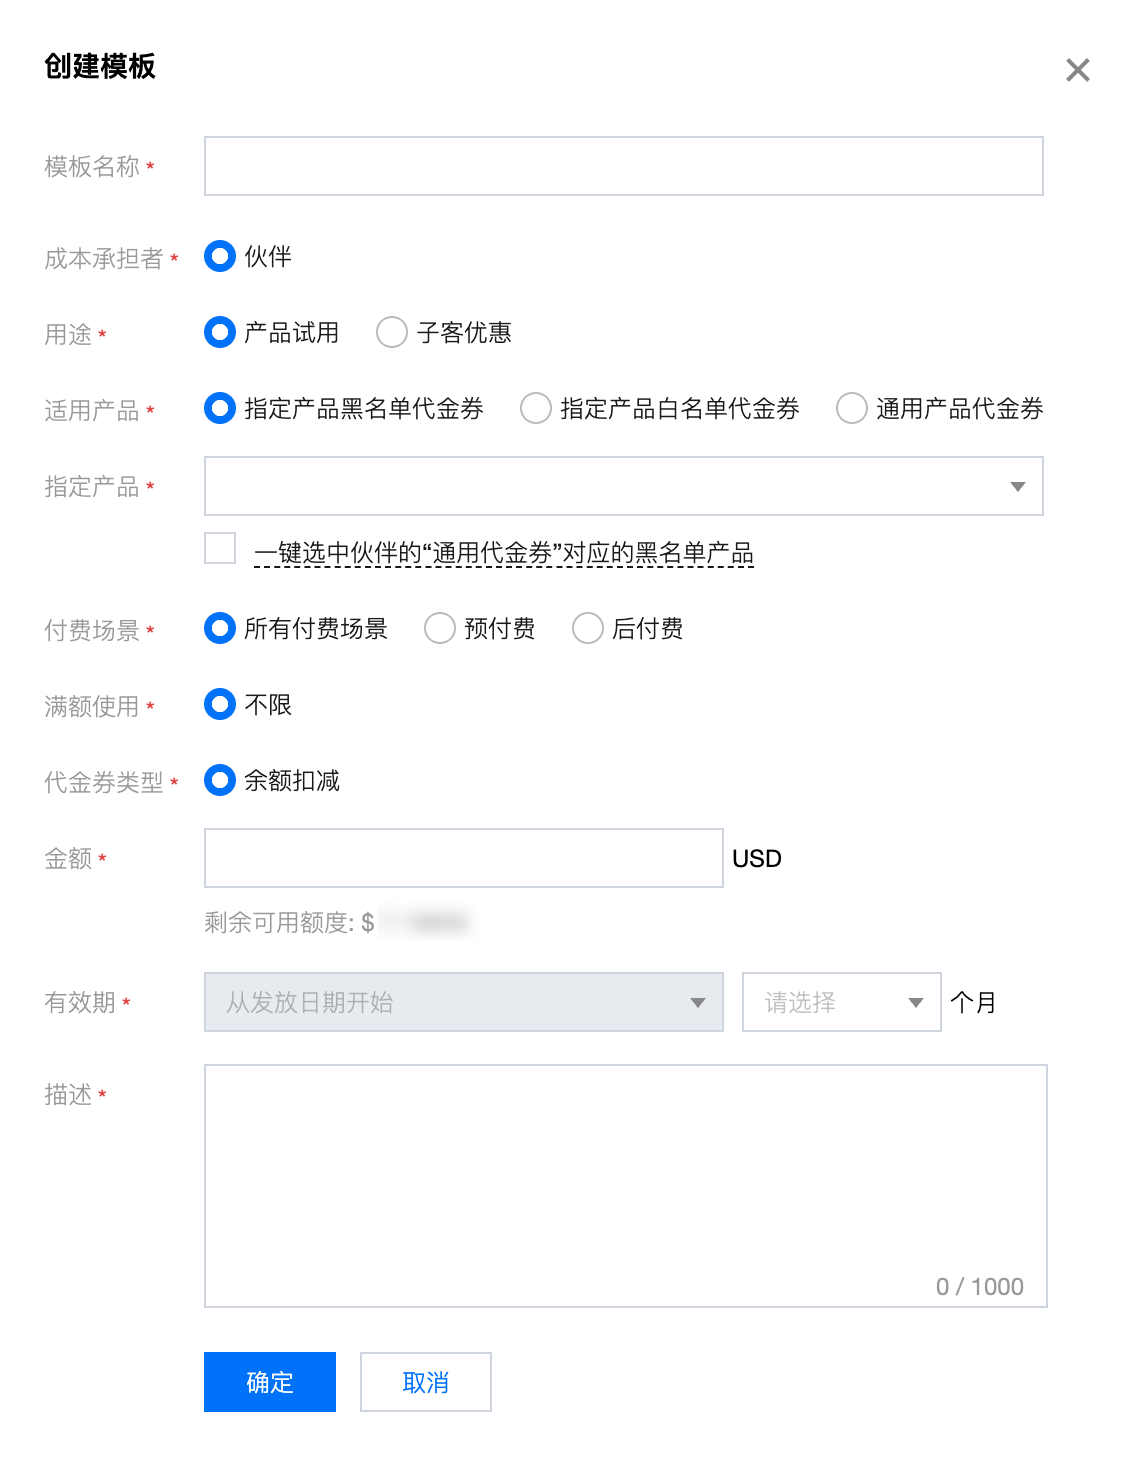
Task: Select 不限 for 满额使用
Action: (x=220, y=704)
